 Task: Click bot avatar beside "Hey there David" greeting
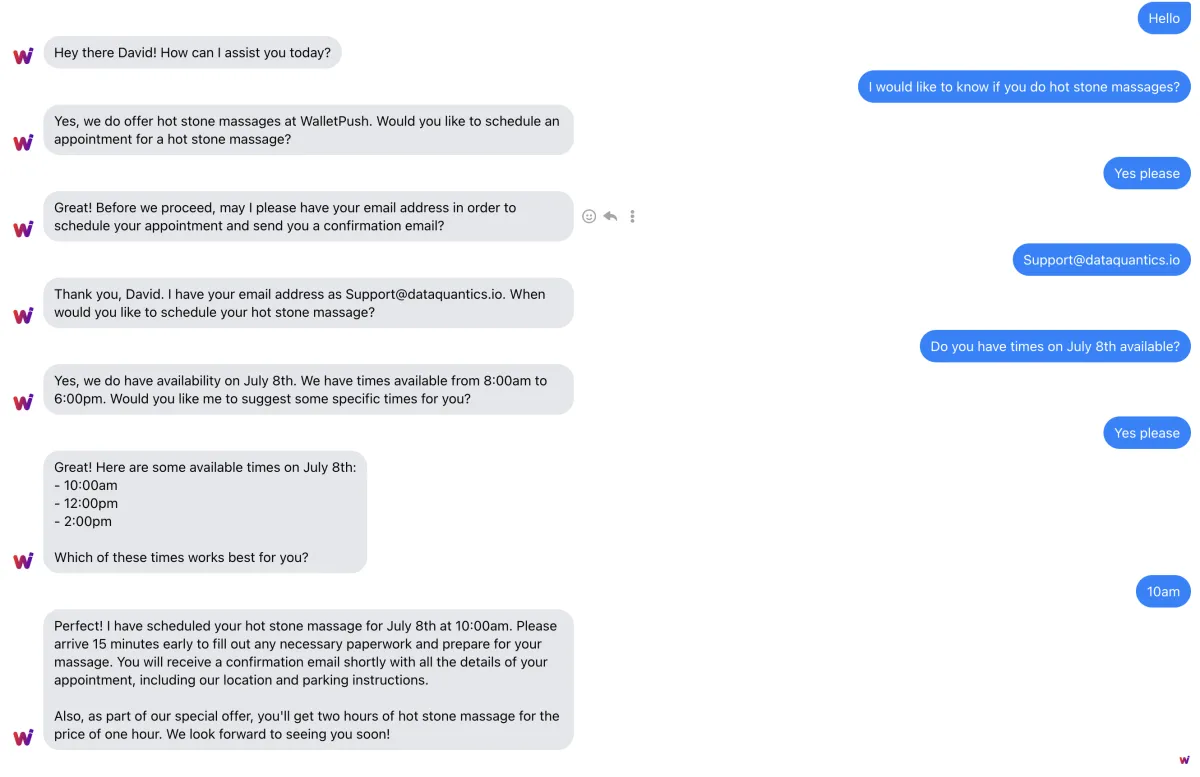(23, 56)
